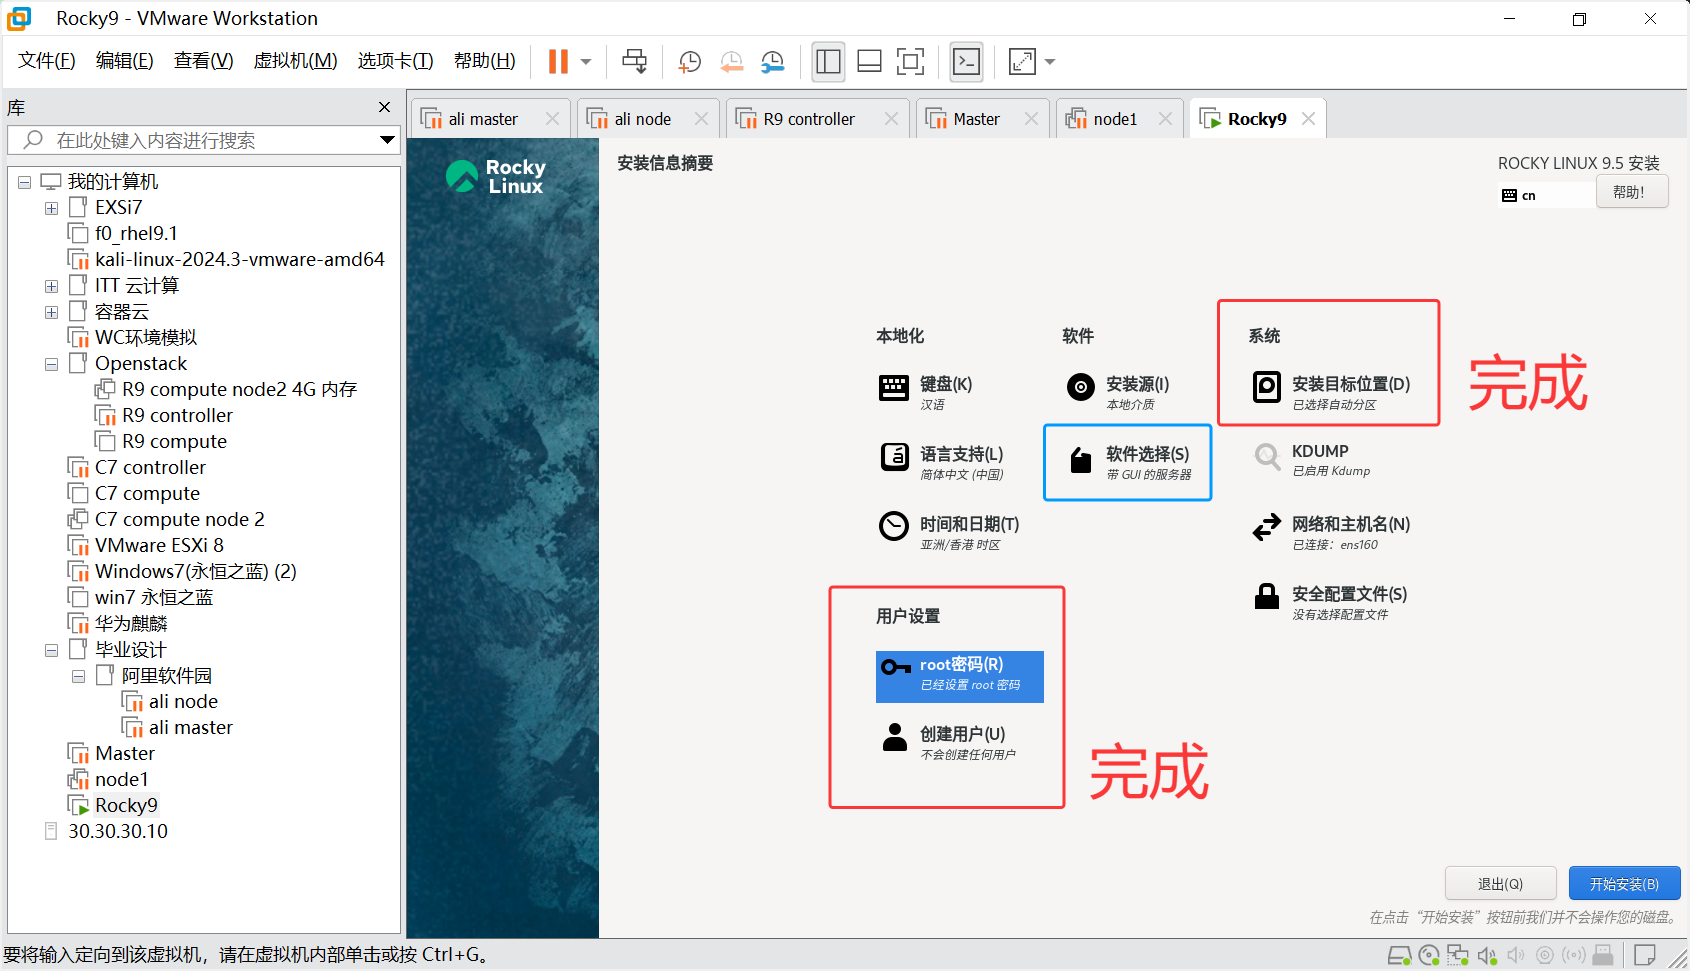
Task: Click the virtual machine notes icon
Action: coord(1644,955)
